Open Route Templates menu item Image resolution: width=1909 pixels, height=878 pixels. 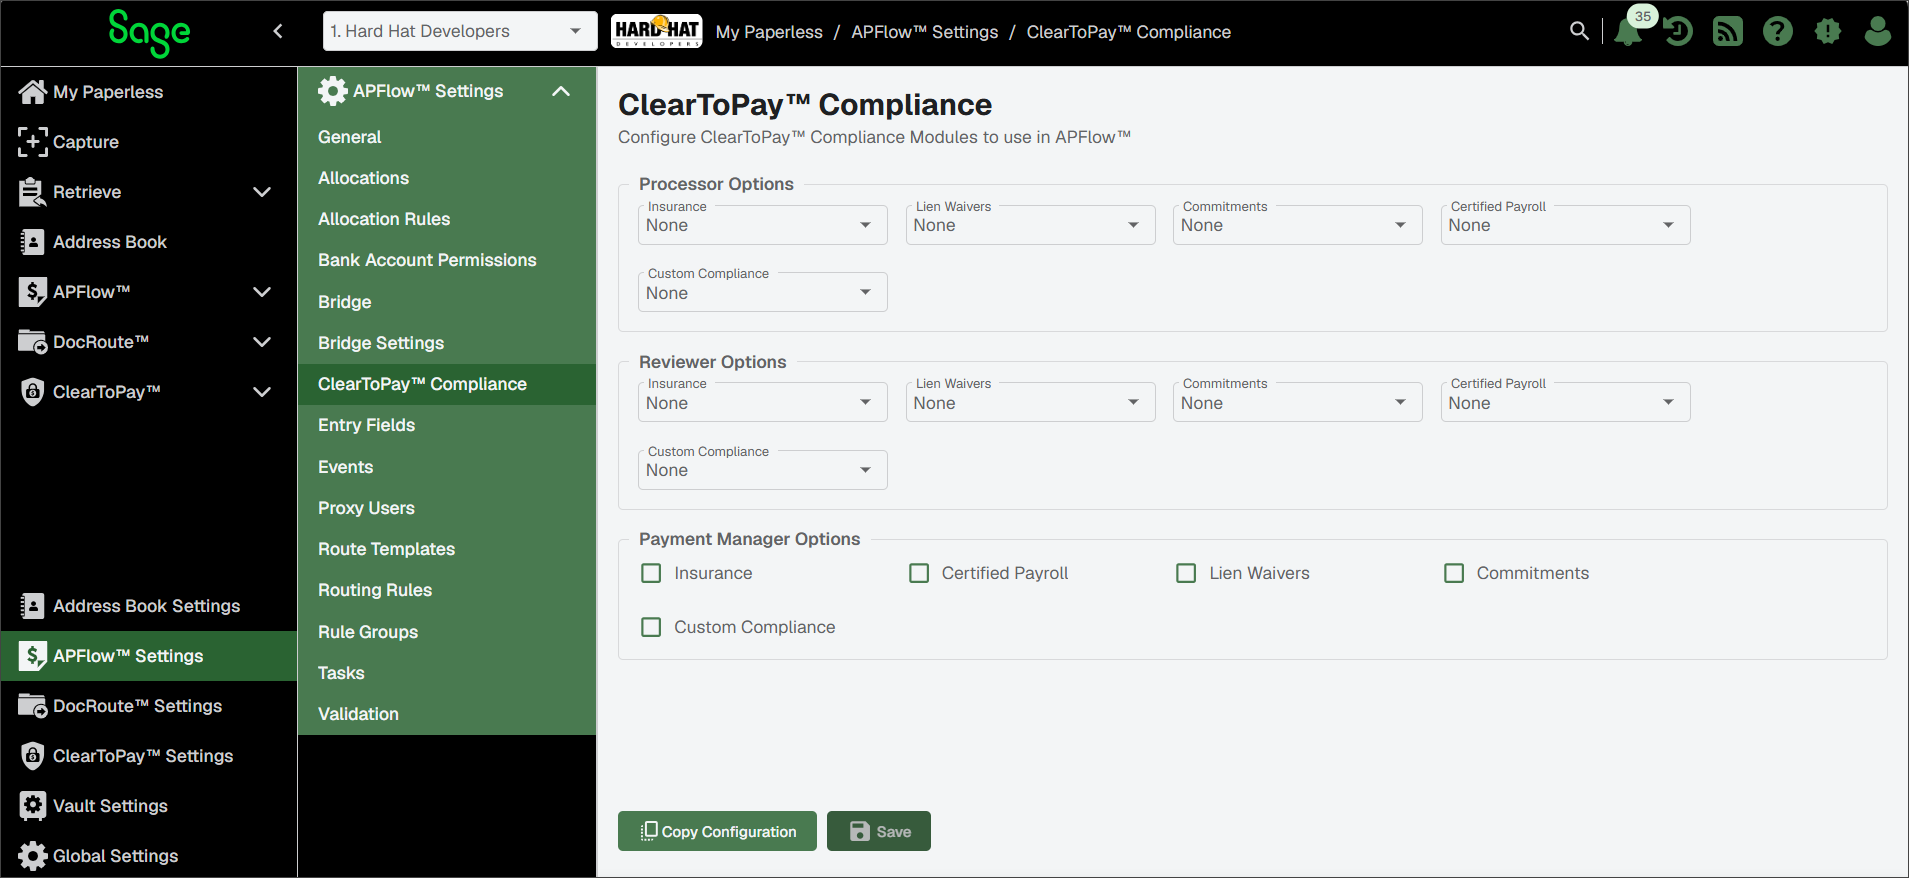pyautogui.click(x=447, y=549)
